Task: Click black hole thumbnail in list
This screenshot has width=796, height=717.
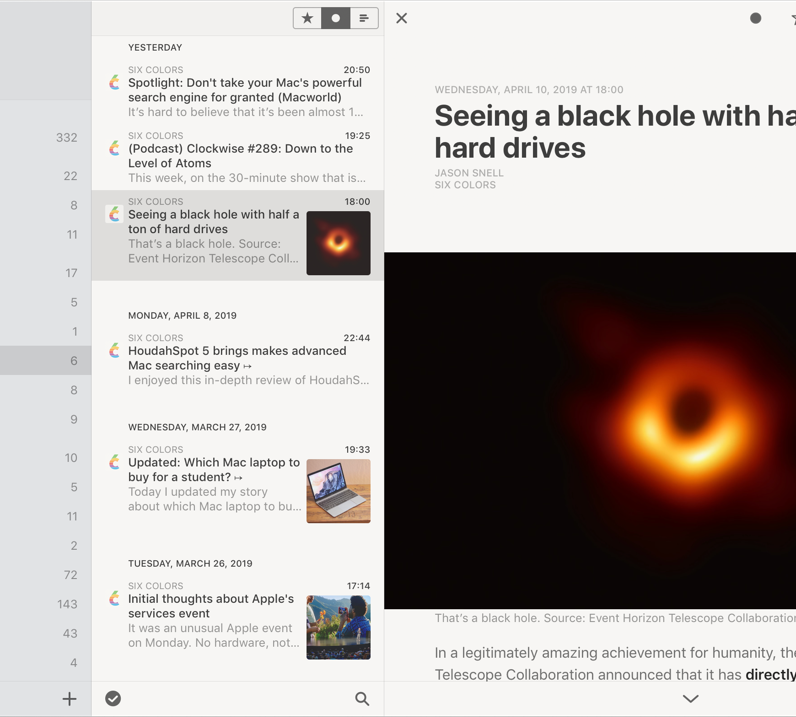Action: coord(339,243)
